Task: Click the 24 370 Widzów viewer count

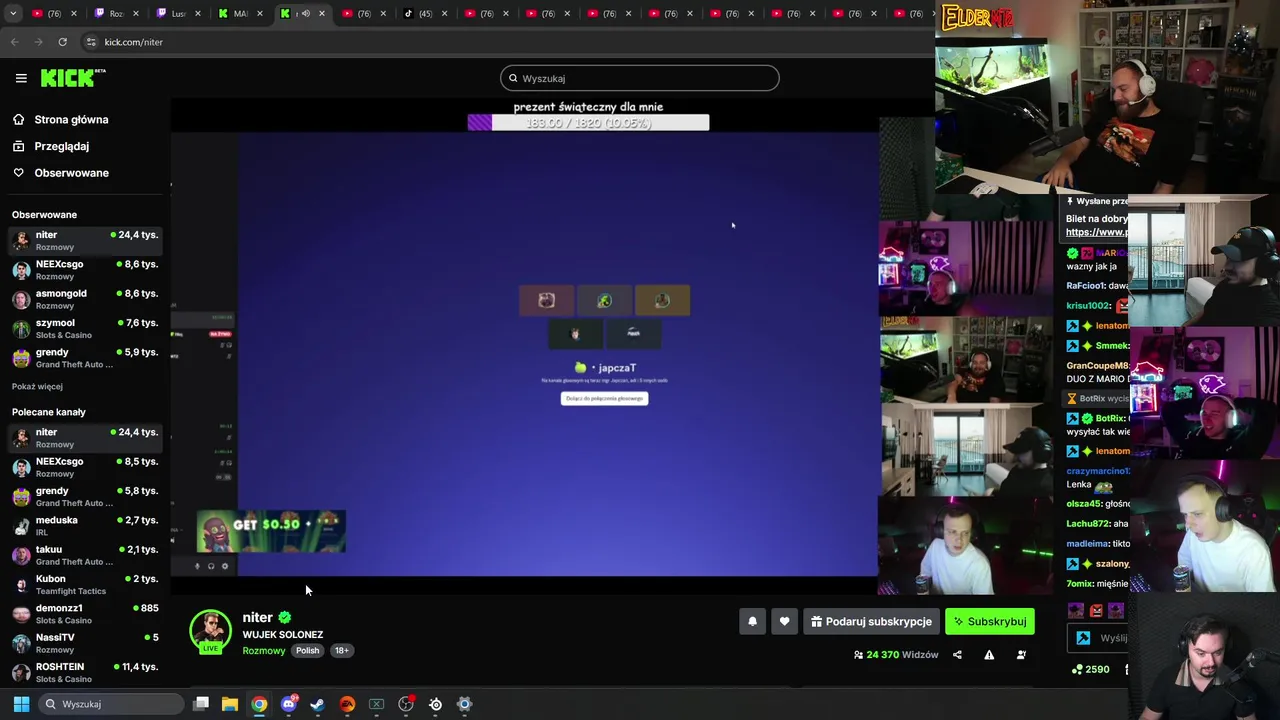Action: pyautogui.click(x=896, y=655)
